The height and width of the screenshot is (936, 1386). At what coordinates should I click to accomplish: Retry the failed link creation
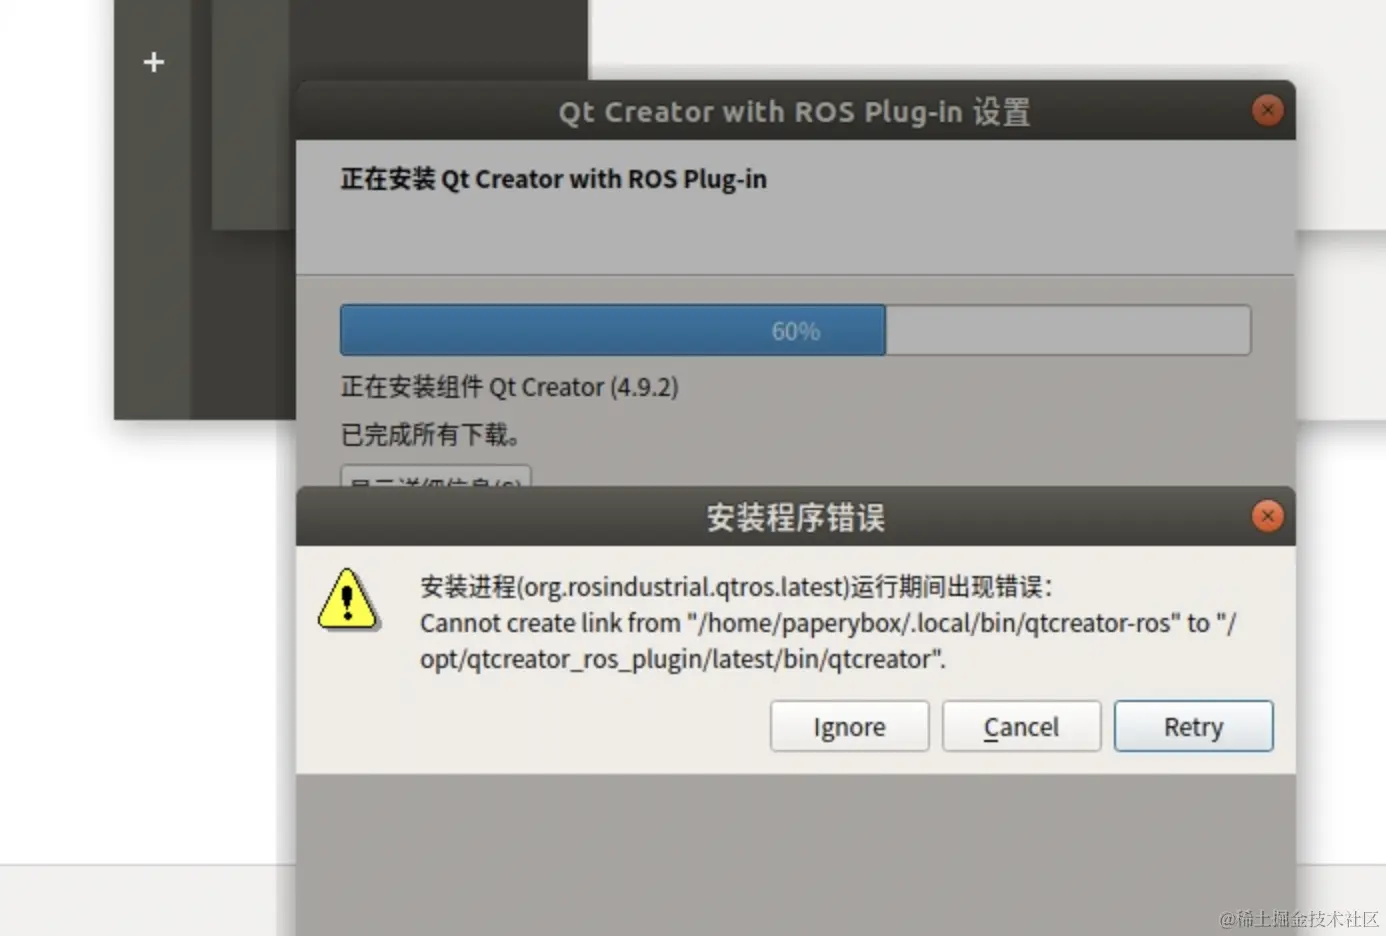tap(1193, 726)
